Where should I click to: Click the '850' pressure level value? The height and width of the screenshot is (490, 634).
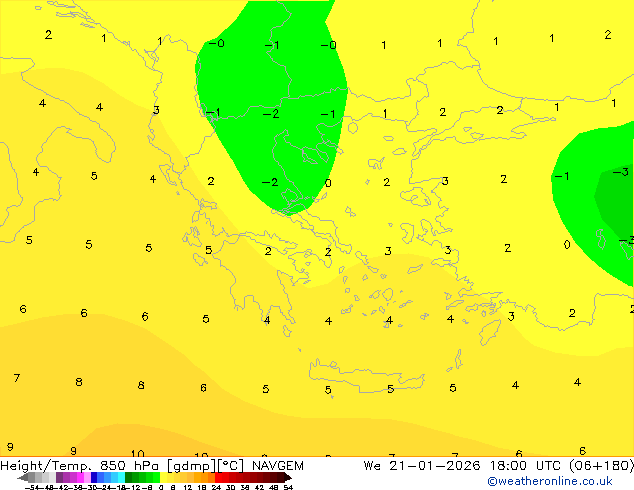point(113,466)
